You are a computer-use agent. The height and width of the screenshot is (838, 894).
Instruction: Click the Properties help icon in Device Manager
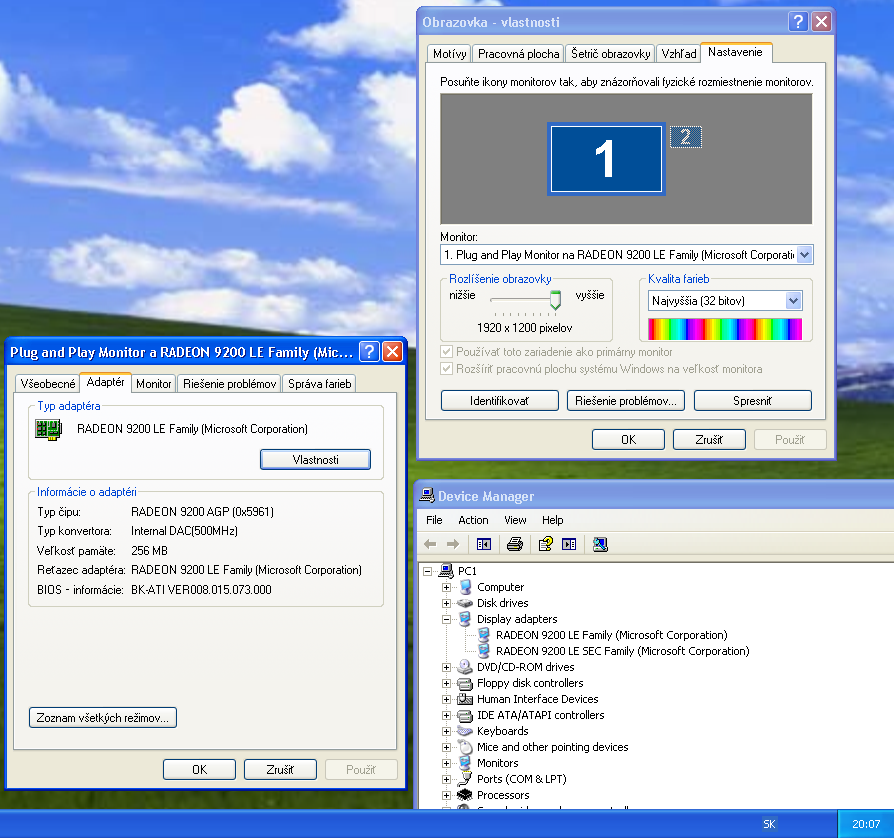click(545, 544)
